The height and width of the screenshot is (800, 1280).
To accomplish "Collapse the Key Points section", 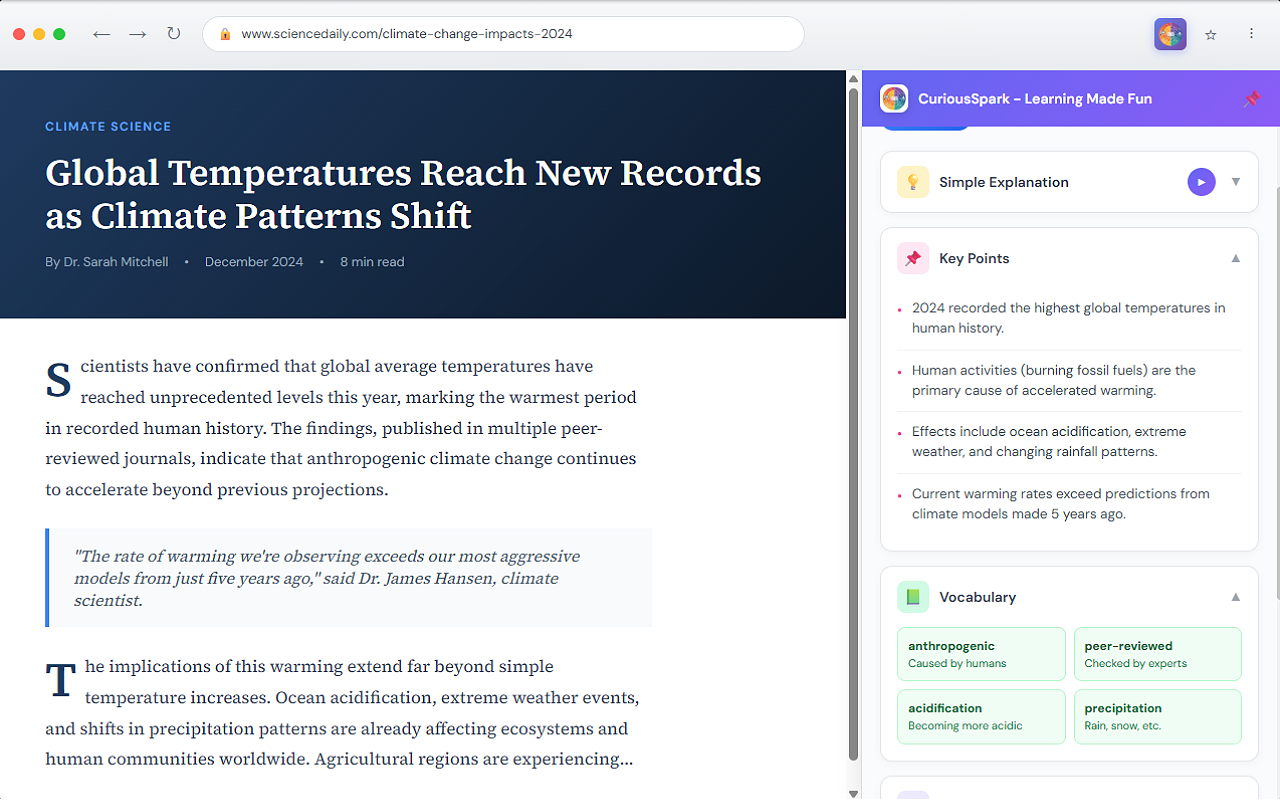I will [1235, 257].
